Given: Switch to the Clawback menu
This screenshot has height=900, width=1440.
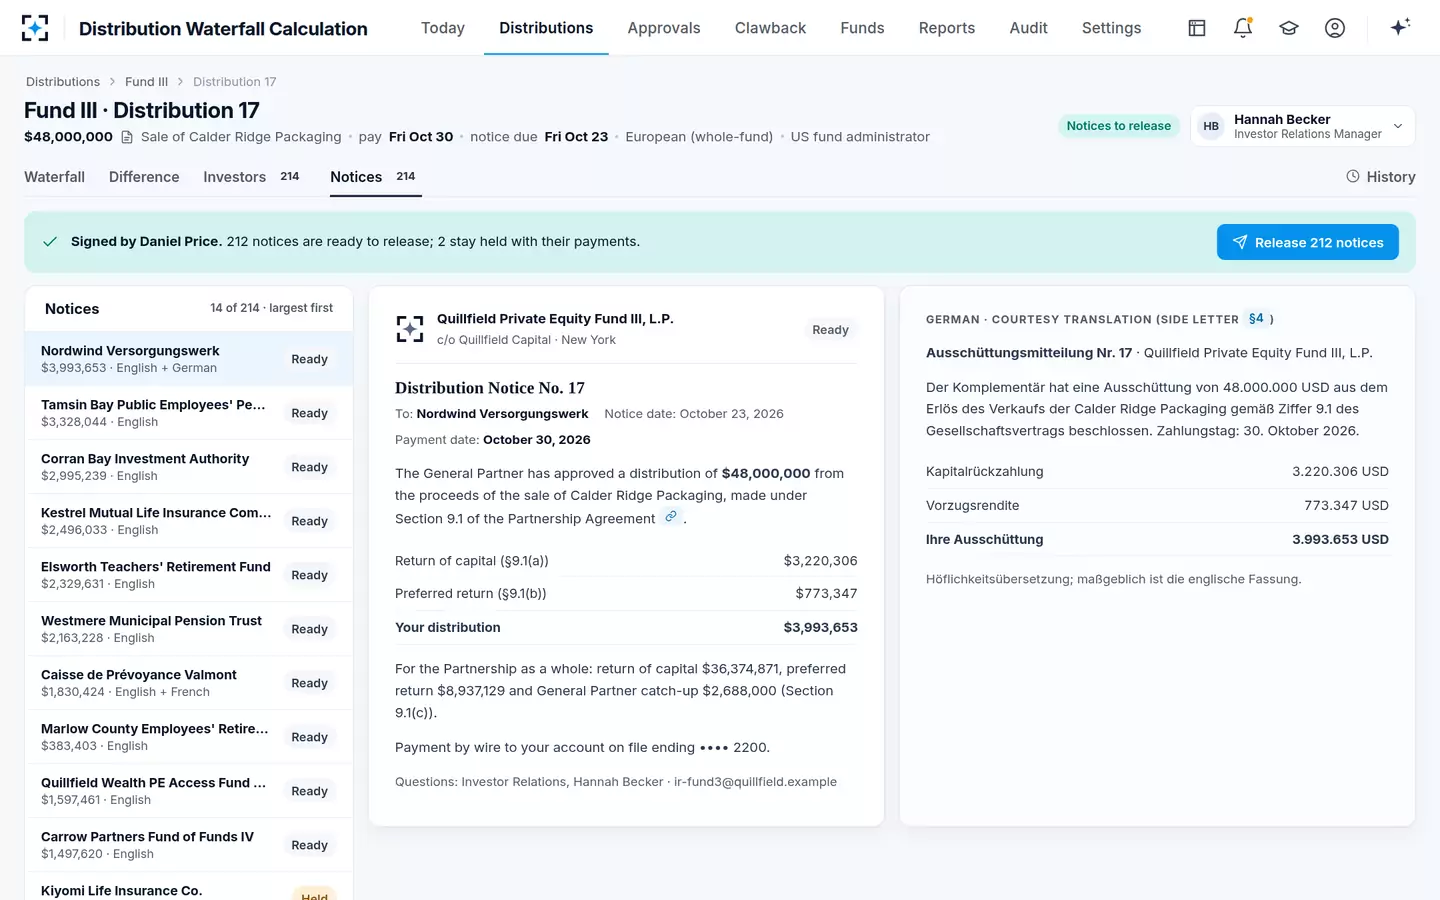Looking at the screenshot, I should (770, 28).
